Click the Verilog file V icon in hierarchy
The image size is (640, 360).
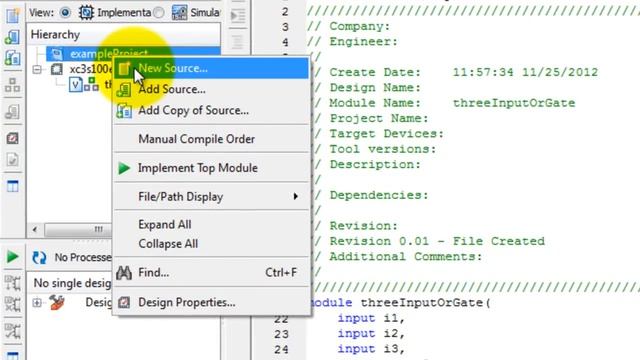(x=76, y=84)
